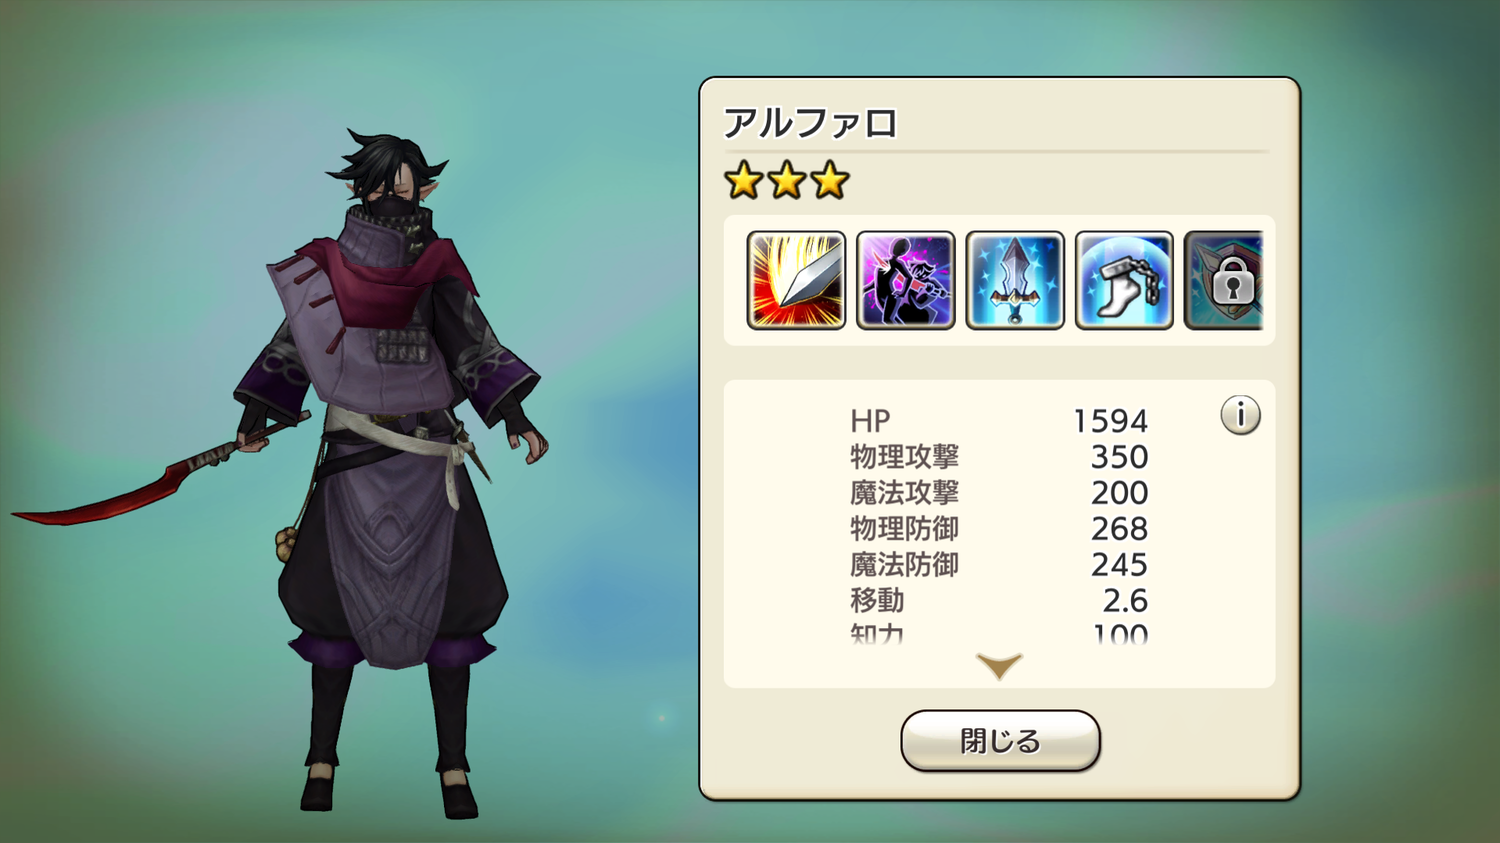Click the character name アルファロ
The image size is (1500, 843).
click(x=810, y=123)
